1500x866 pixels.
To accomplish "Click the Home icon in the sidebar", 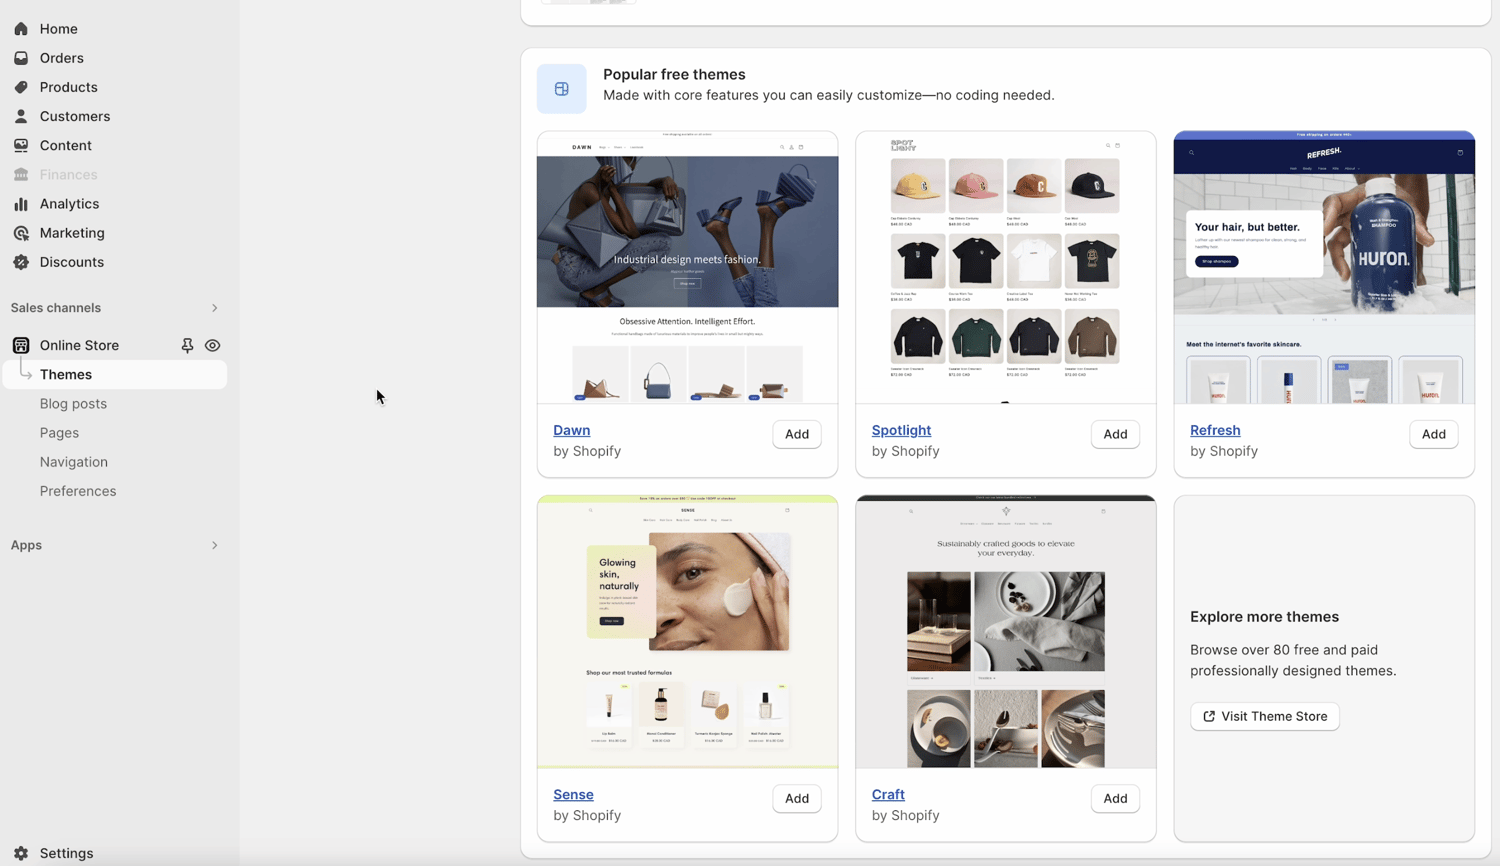I will coord(21,29).
